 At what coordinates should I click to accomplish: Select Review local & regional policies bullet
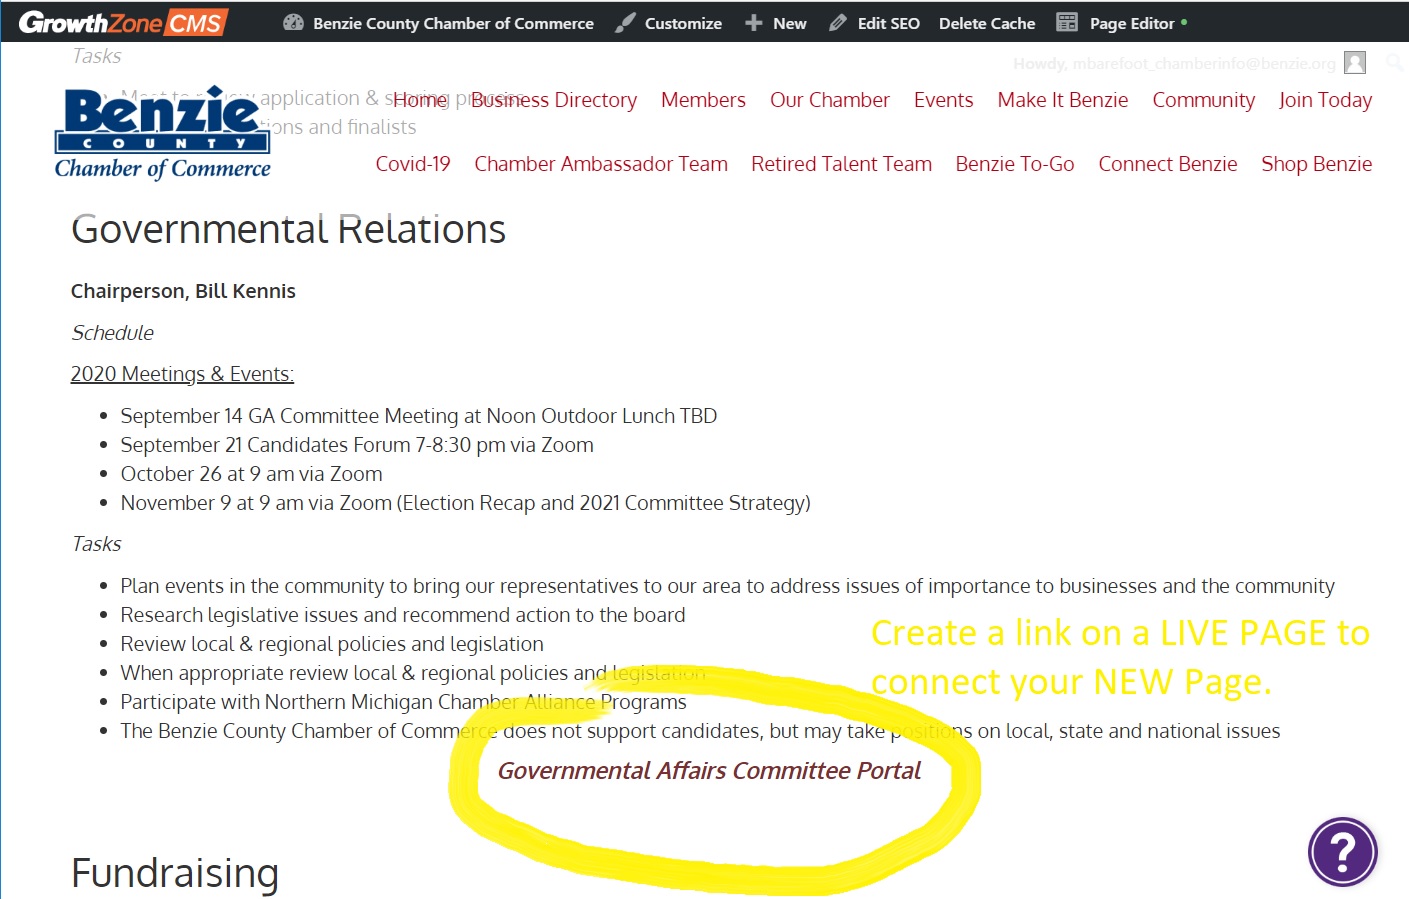[x=332, y=644]
